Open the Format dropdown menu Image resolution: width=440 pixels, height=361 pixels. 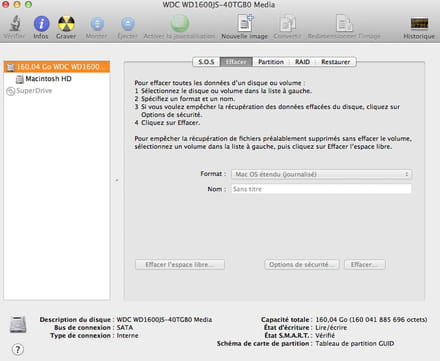point(321,174)
